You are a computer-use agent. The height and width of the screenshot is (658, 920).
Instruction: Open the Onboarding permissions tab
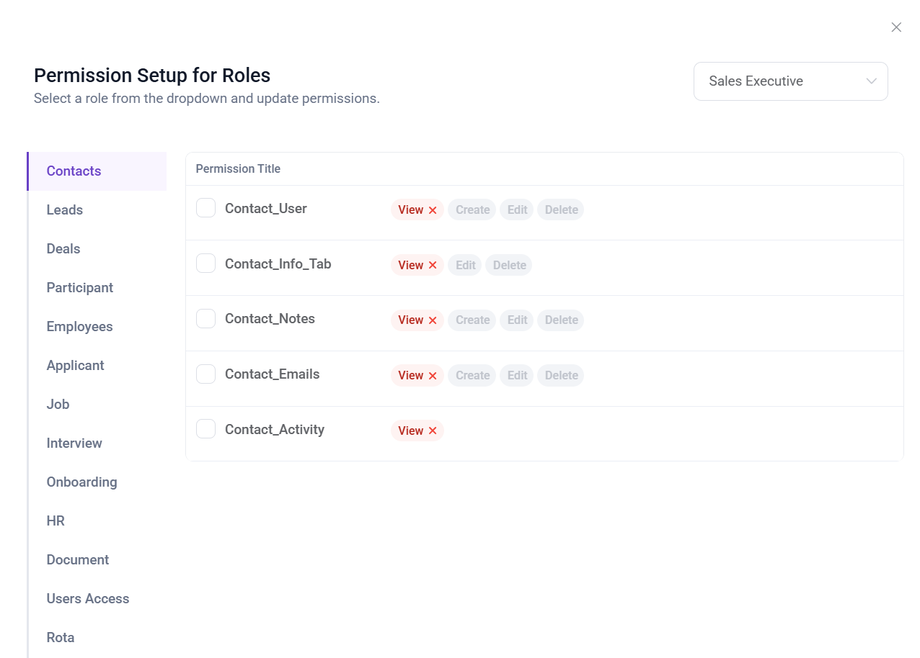click(x=82, y=482)
